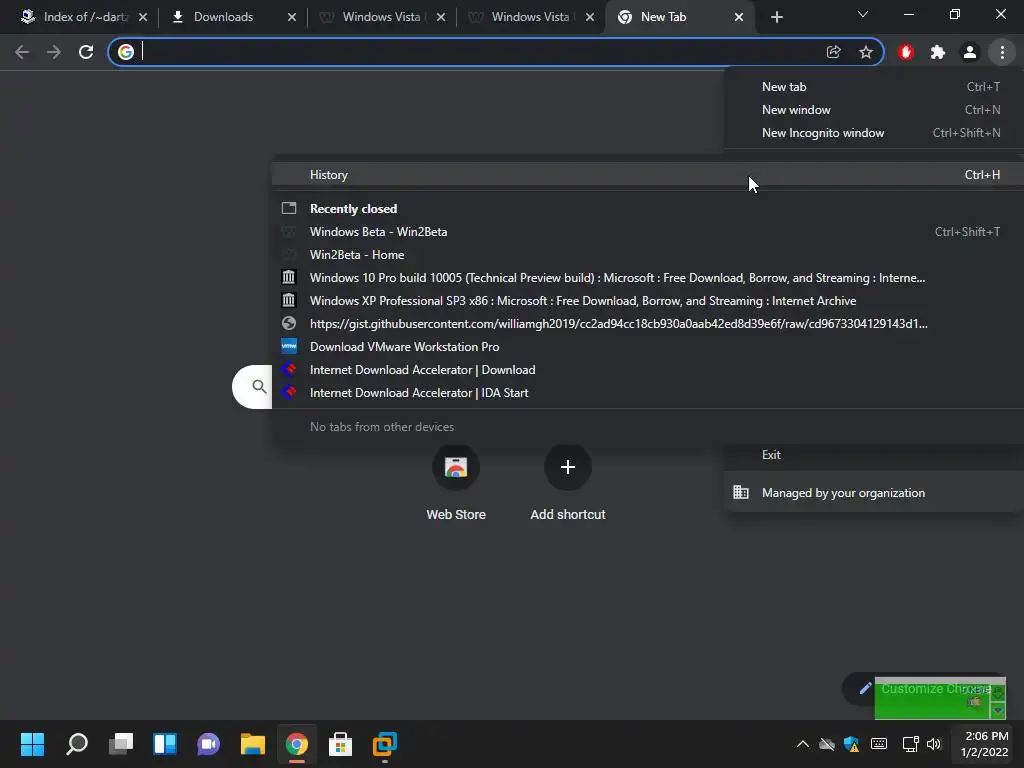Screen dimensions: 1024x768
Task: Open the red ad blocker extension icon
Action: (906, 52)
